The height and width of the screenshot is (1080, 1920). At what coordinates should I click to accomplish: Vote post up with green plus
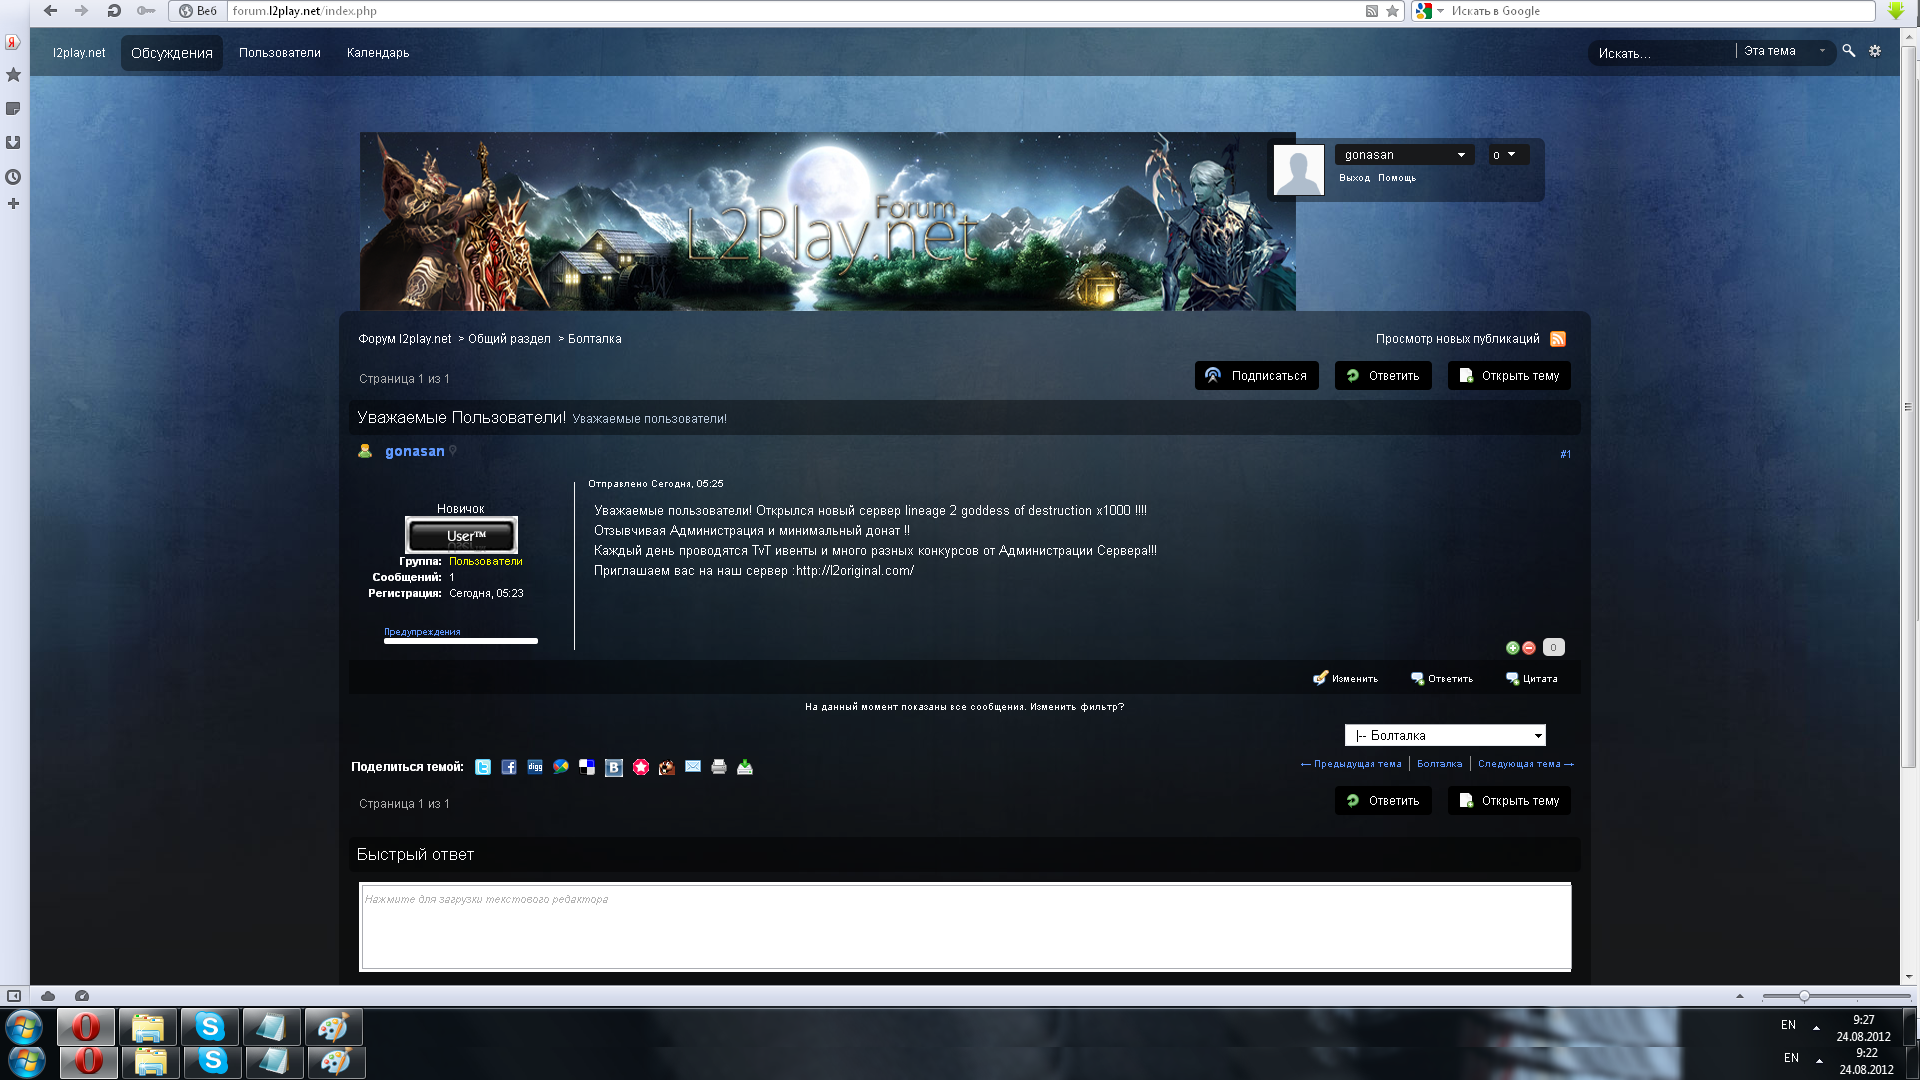[x=1513, y=648]
